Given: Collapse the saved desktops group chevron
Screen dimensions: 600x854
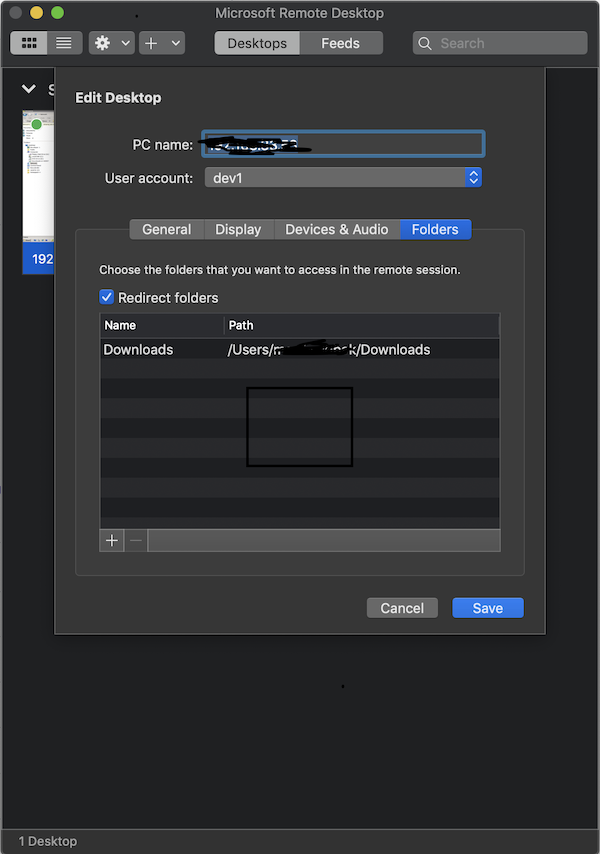Looking at the screenshot, I should [x=28, y=88].
